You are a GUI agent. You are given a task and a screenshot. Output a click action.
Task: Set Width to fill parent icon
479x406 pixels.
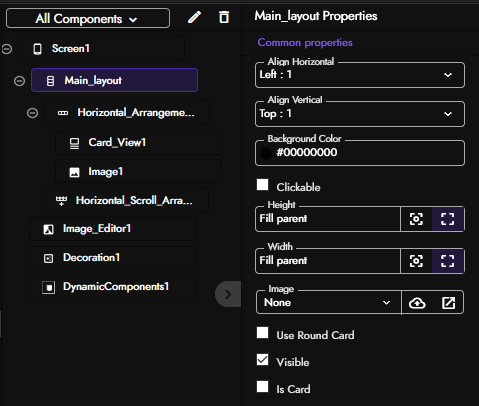[448, 261]
